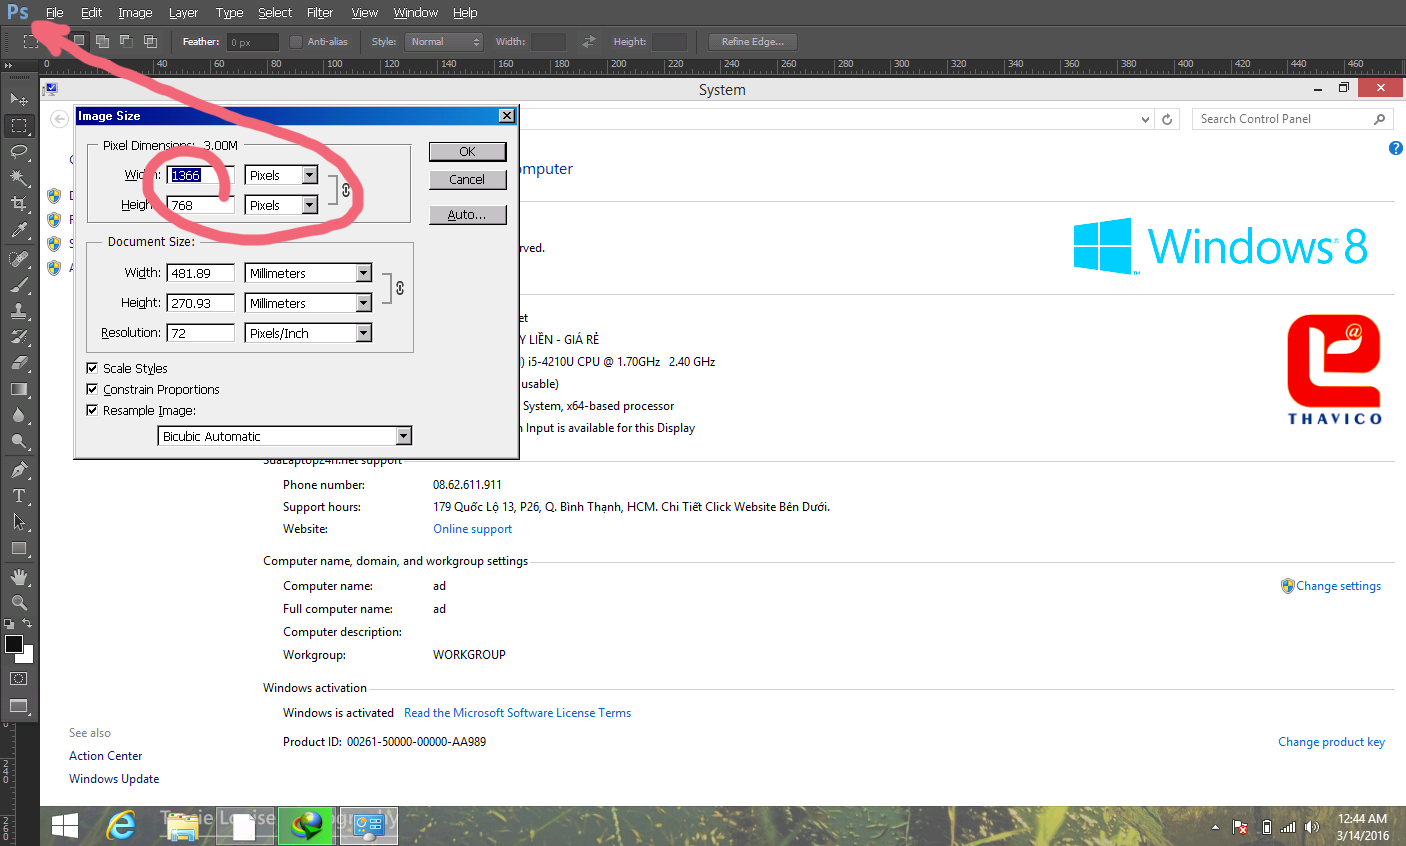
Task: Open the foreground color picker
Action: pos(13,644)
